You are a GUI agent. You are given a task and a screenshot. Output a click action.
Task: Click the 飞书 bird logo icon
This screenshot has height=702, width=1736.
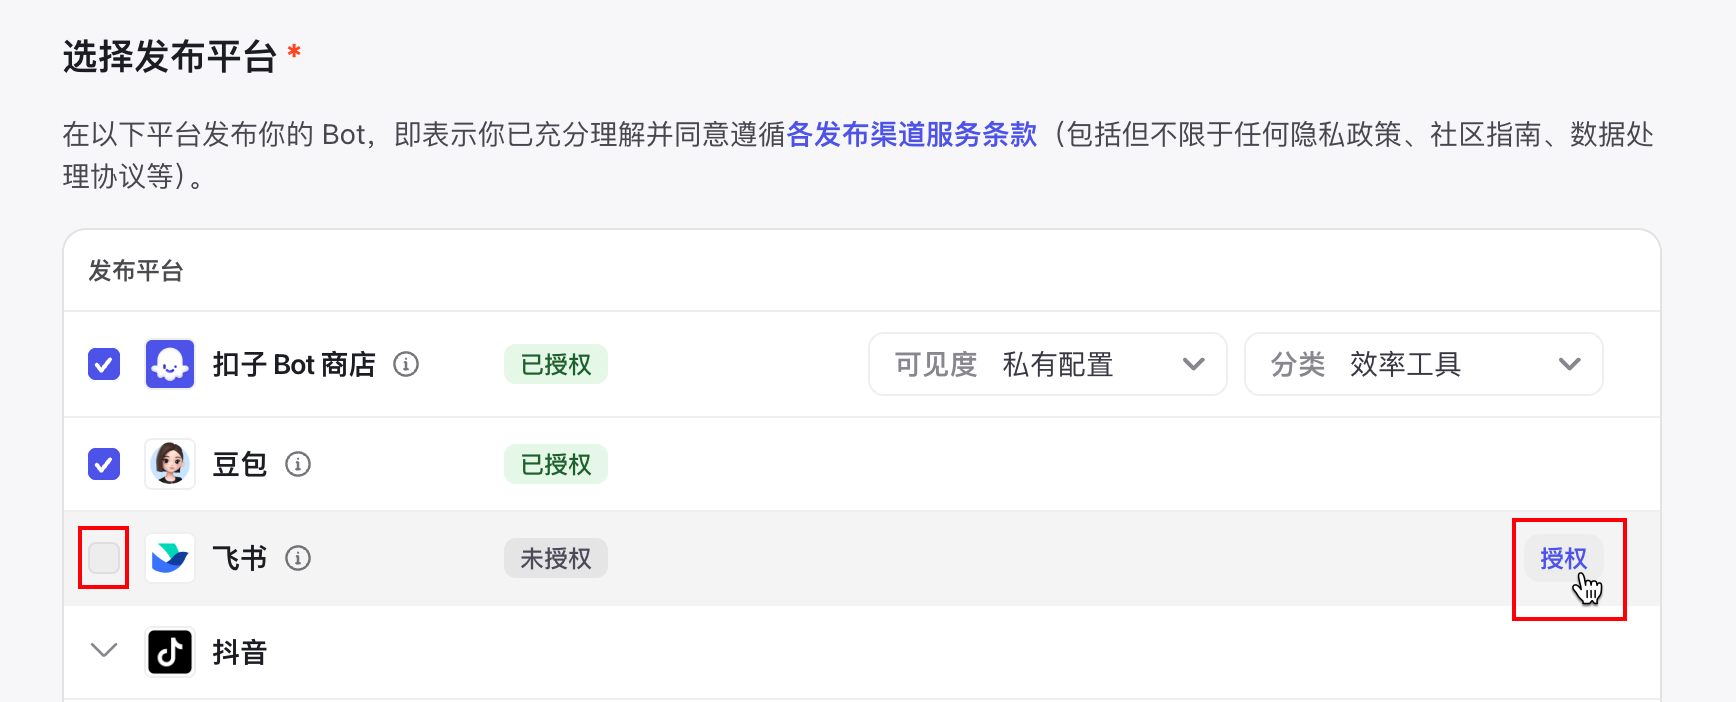point(170,558)
